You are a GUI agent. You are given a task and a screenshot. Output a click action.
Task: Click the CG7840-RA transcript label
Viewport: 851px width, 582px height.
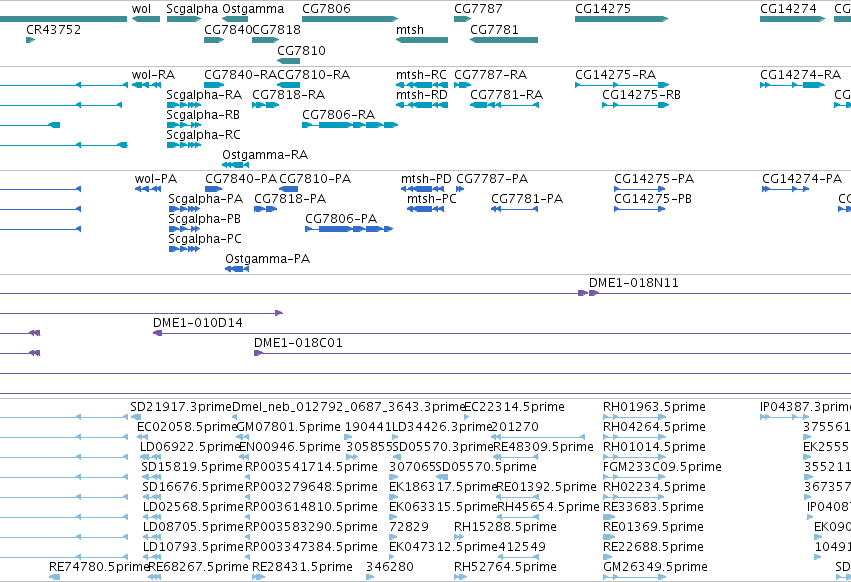[x=240, y=75]
